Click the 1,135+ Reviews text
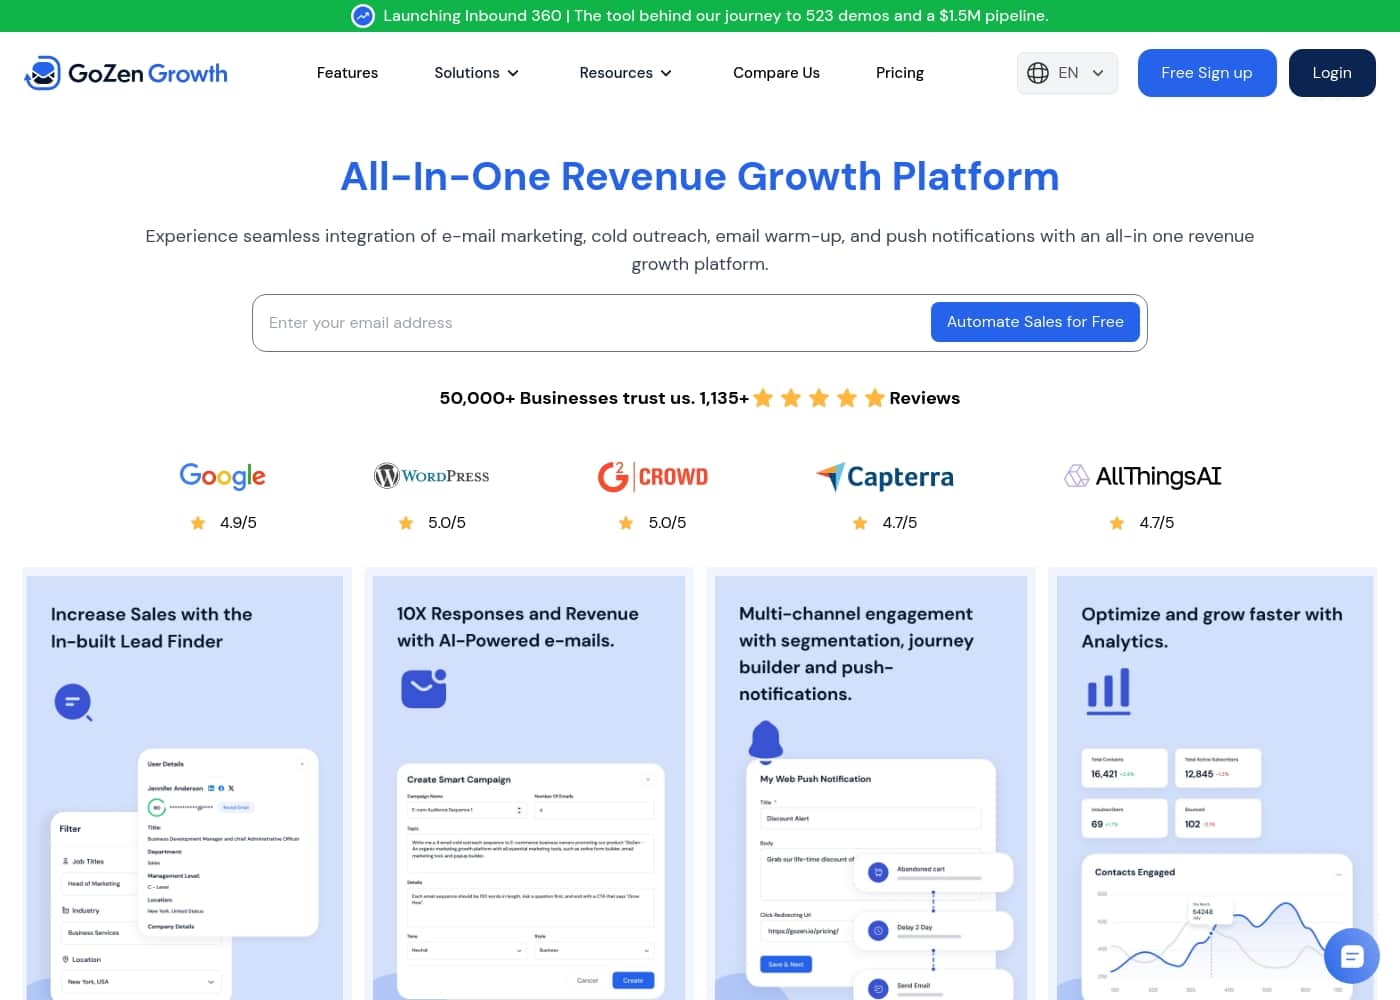Viewport: 1400px width, 1000px height. 830,398
